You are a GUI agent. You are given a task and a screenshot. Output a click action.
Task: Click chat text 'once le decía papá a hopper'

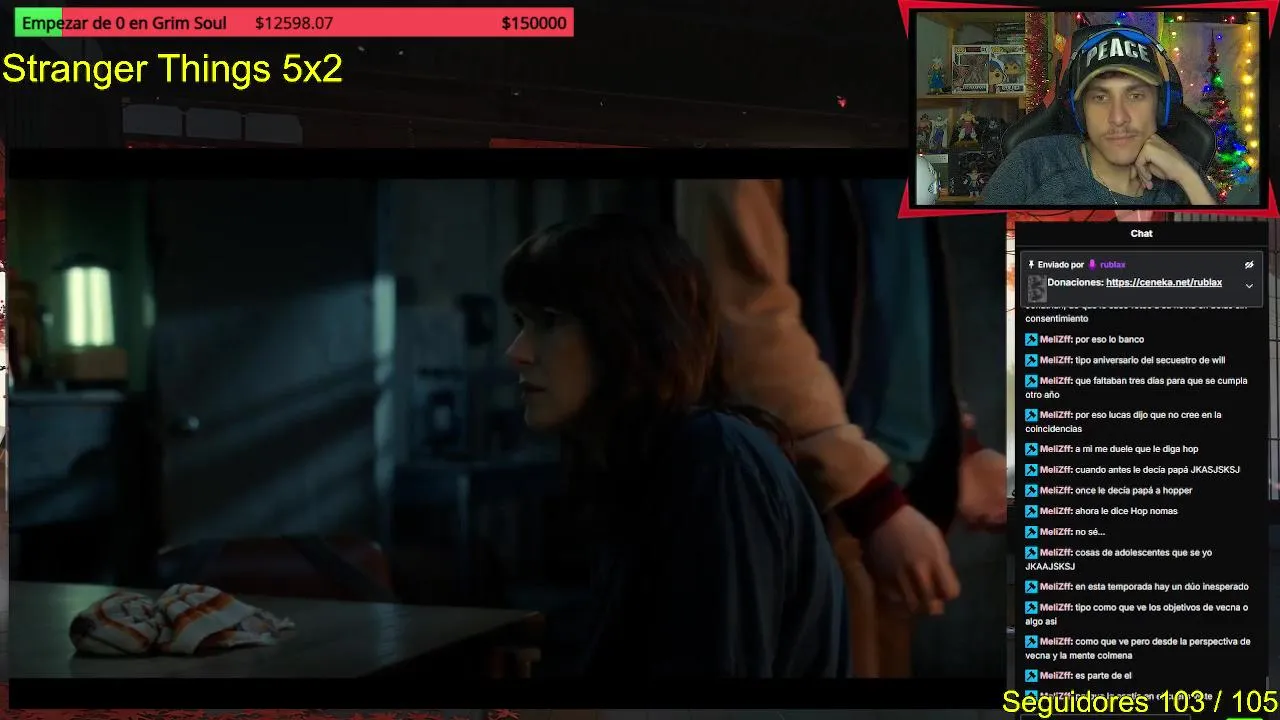click(x=1134, y=491)
